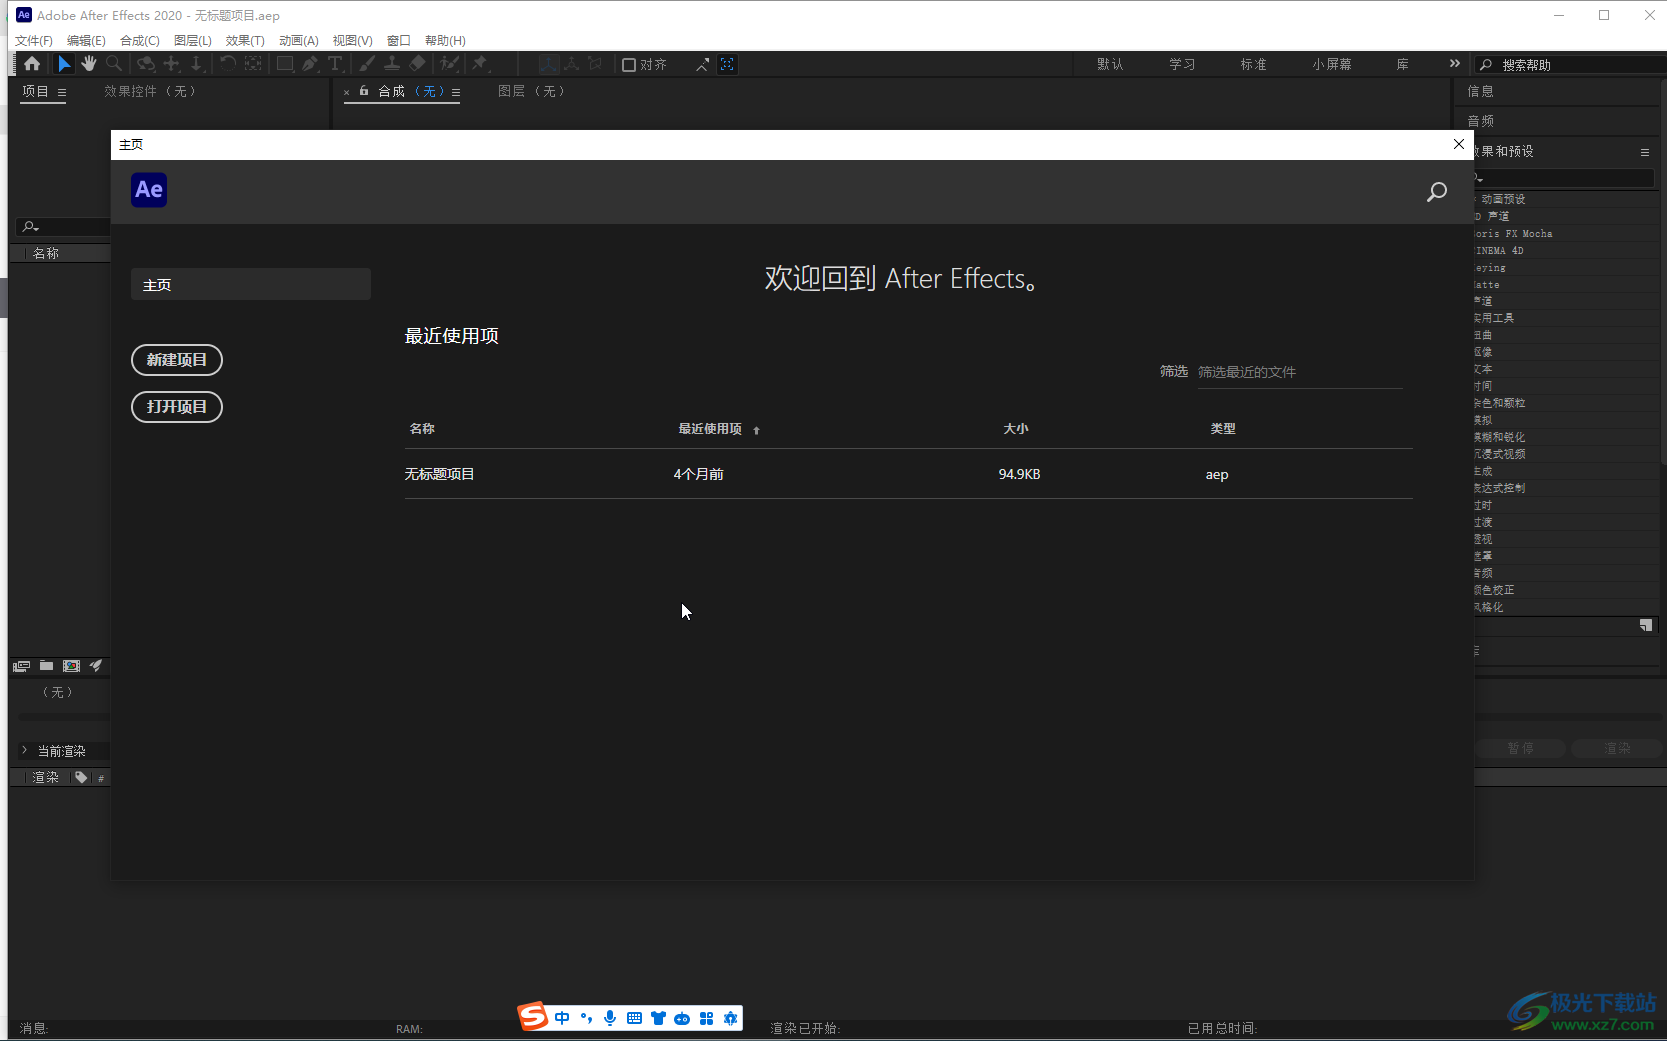Select the Selection arrow tool
The image size is (1667, 1041).
click(x=64, y=64)
